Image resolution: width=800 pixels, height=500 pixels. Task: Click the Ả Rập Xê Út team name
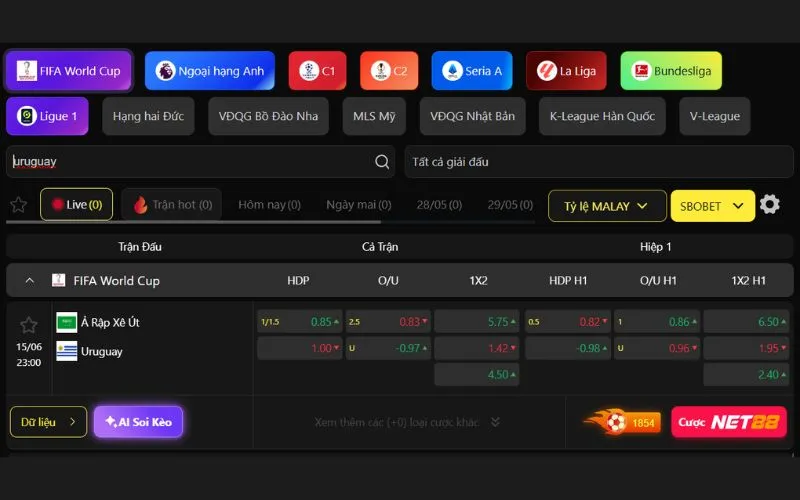[110, 322]
